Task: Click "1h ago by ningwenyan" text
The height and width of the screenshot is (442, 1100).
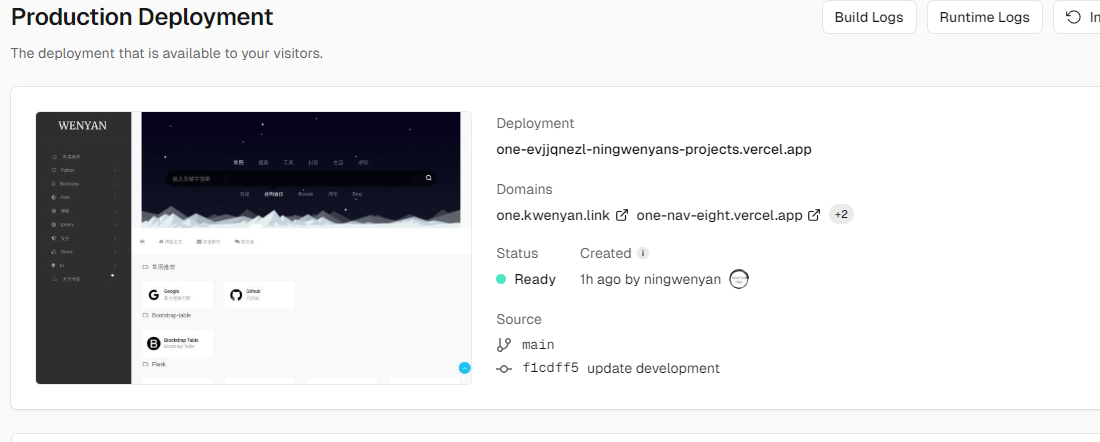Action: tap(650, 279)
